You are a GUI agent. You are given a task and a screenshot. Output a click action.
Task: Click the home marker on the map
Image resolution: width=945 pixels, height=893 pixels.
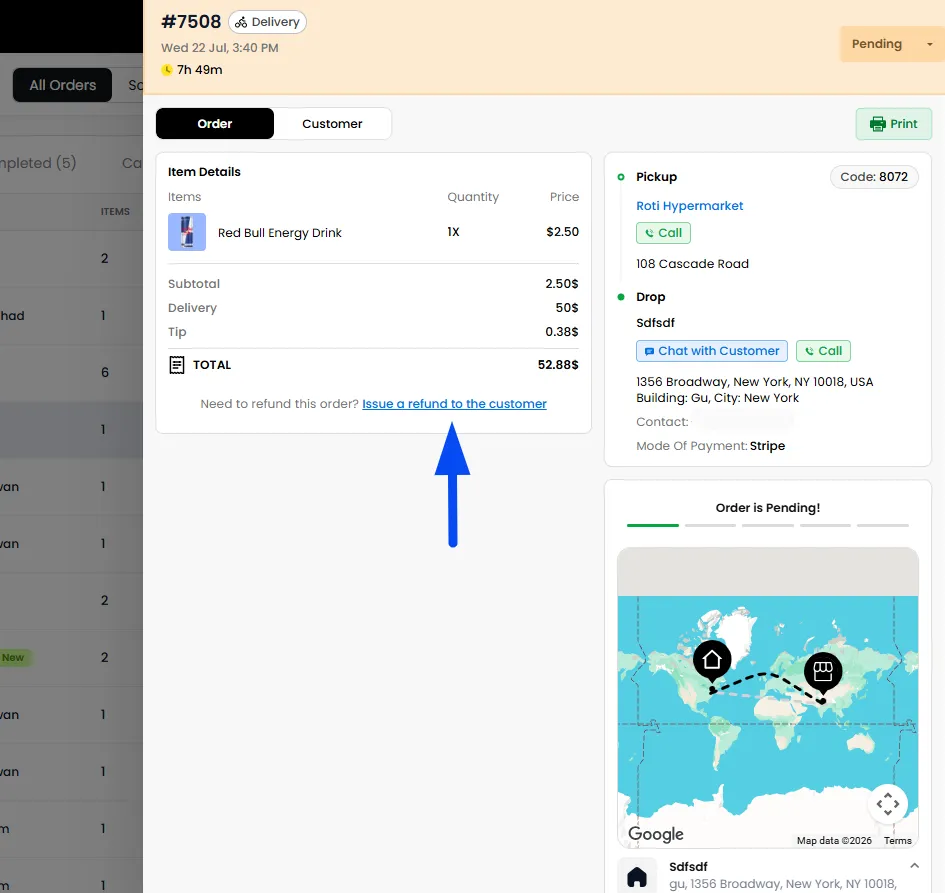(712, 660)
